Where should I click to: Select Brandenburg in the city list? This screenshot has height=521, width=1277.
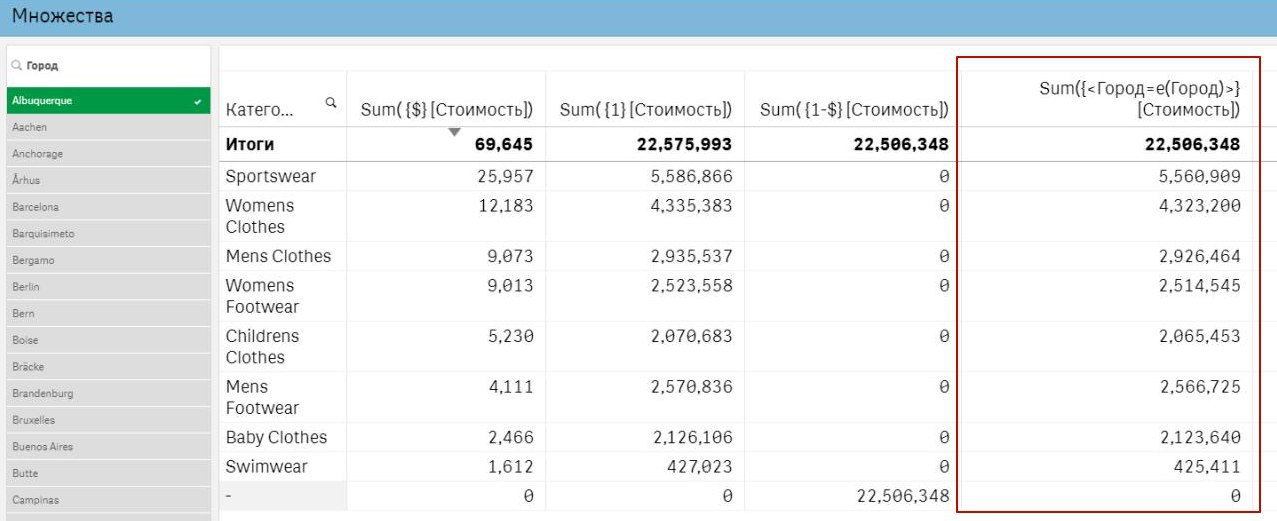pyautogui.click(x=108, y=393)
